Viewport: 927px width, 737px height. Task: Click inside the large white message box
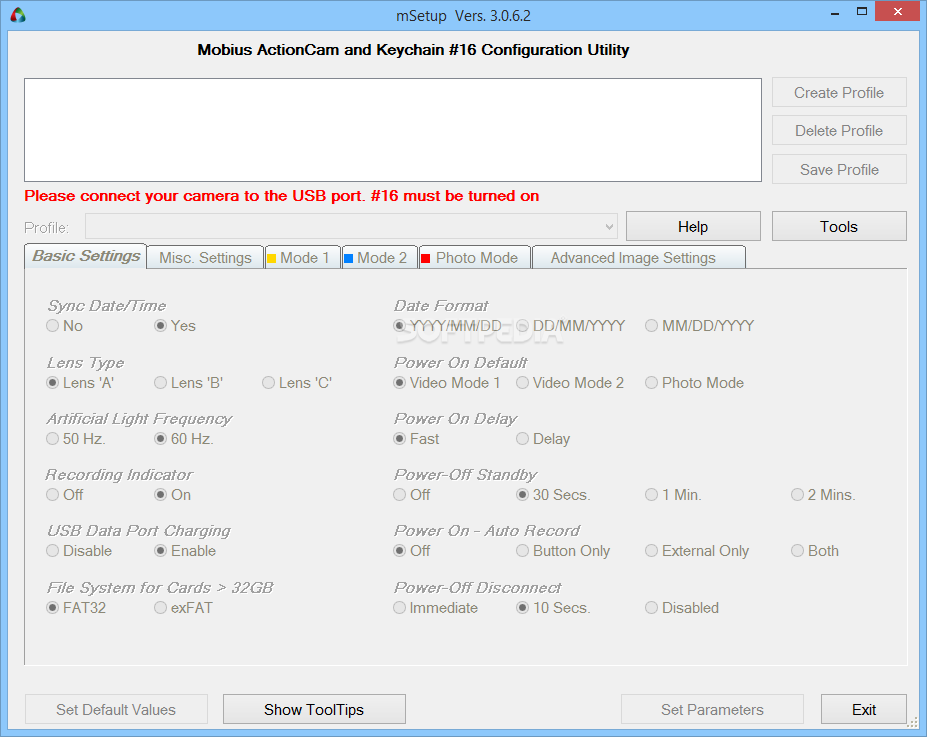(x=393, y=130)
